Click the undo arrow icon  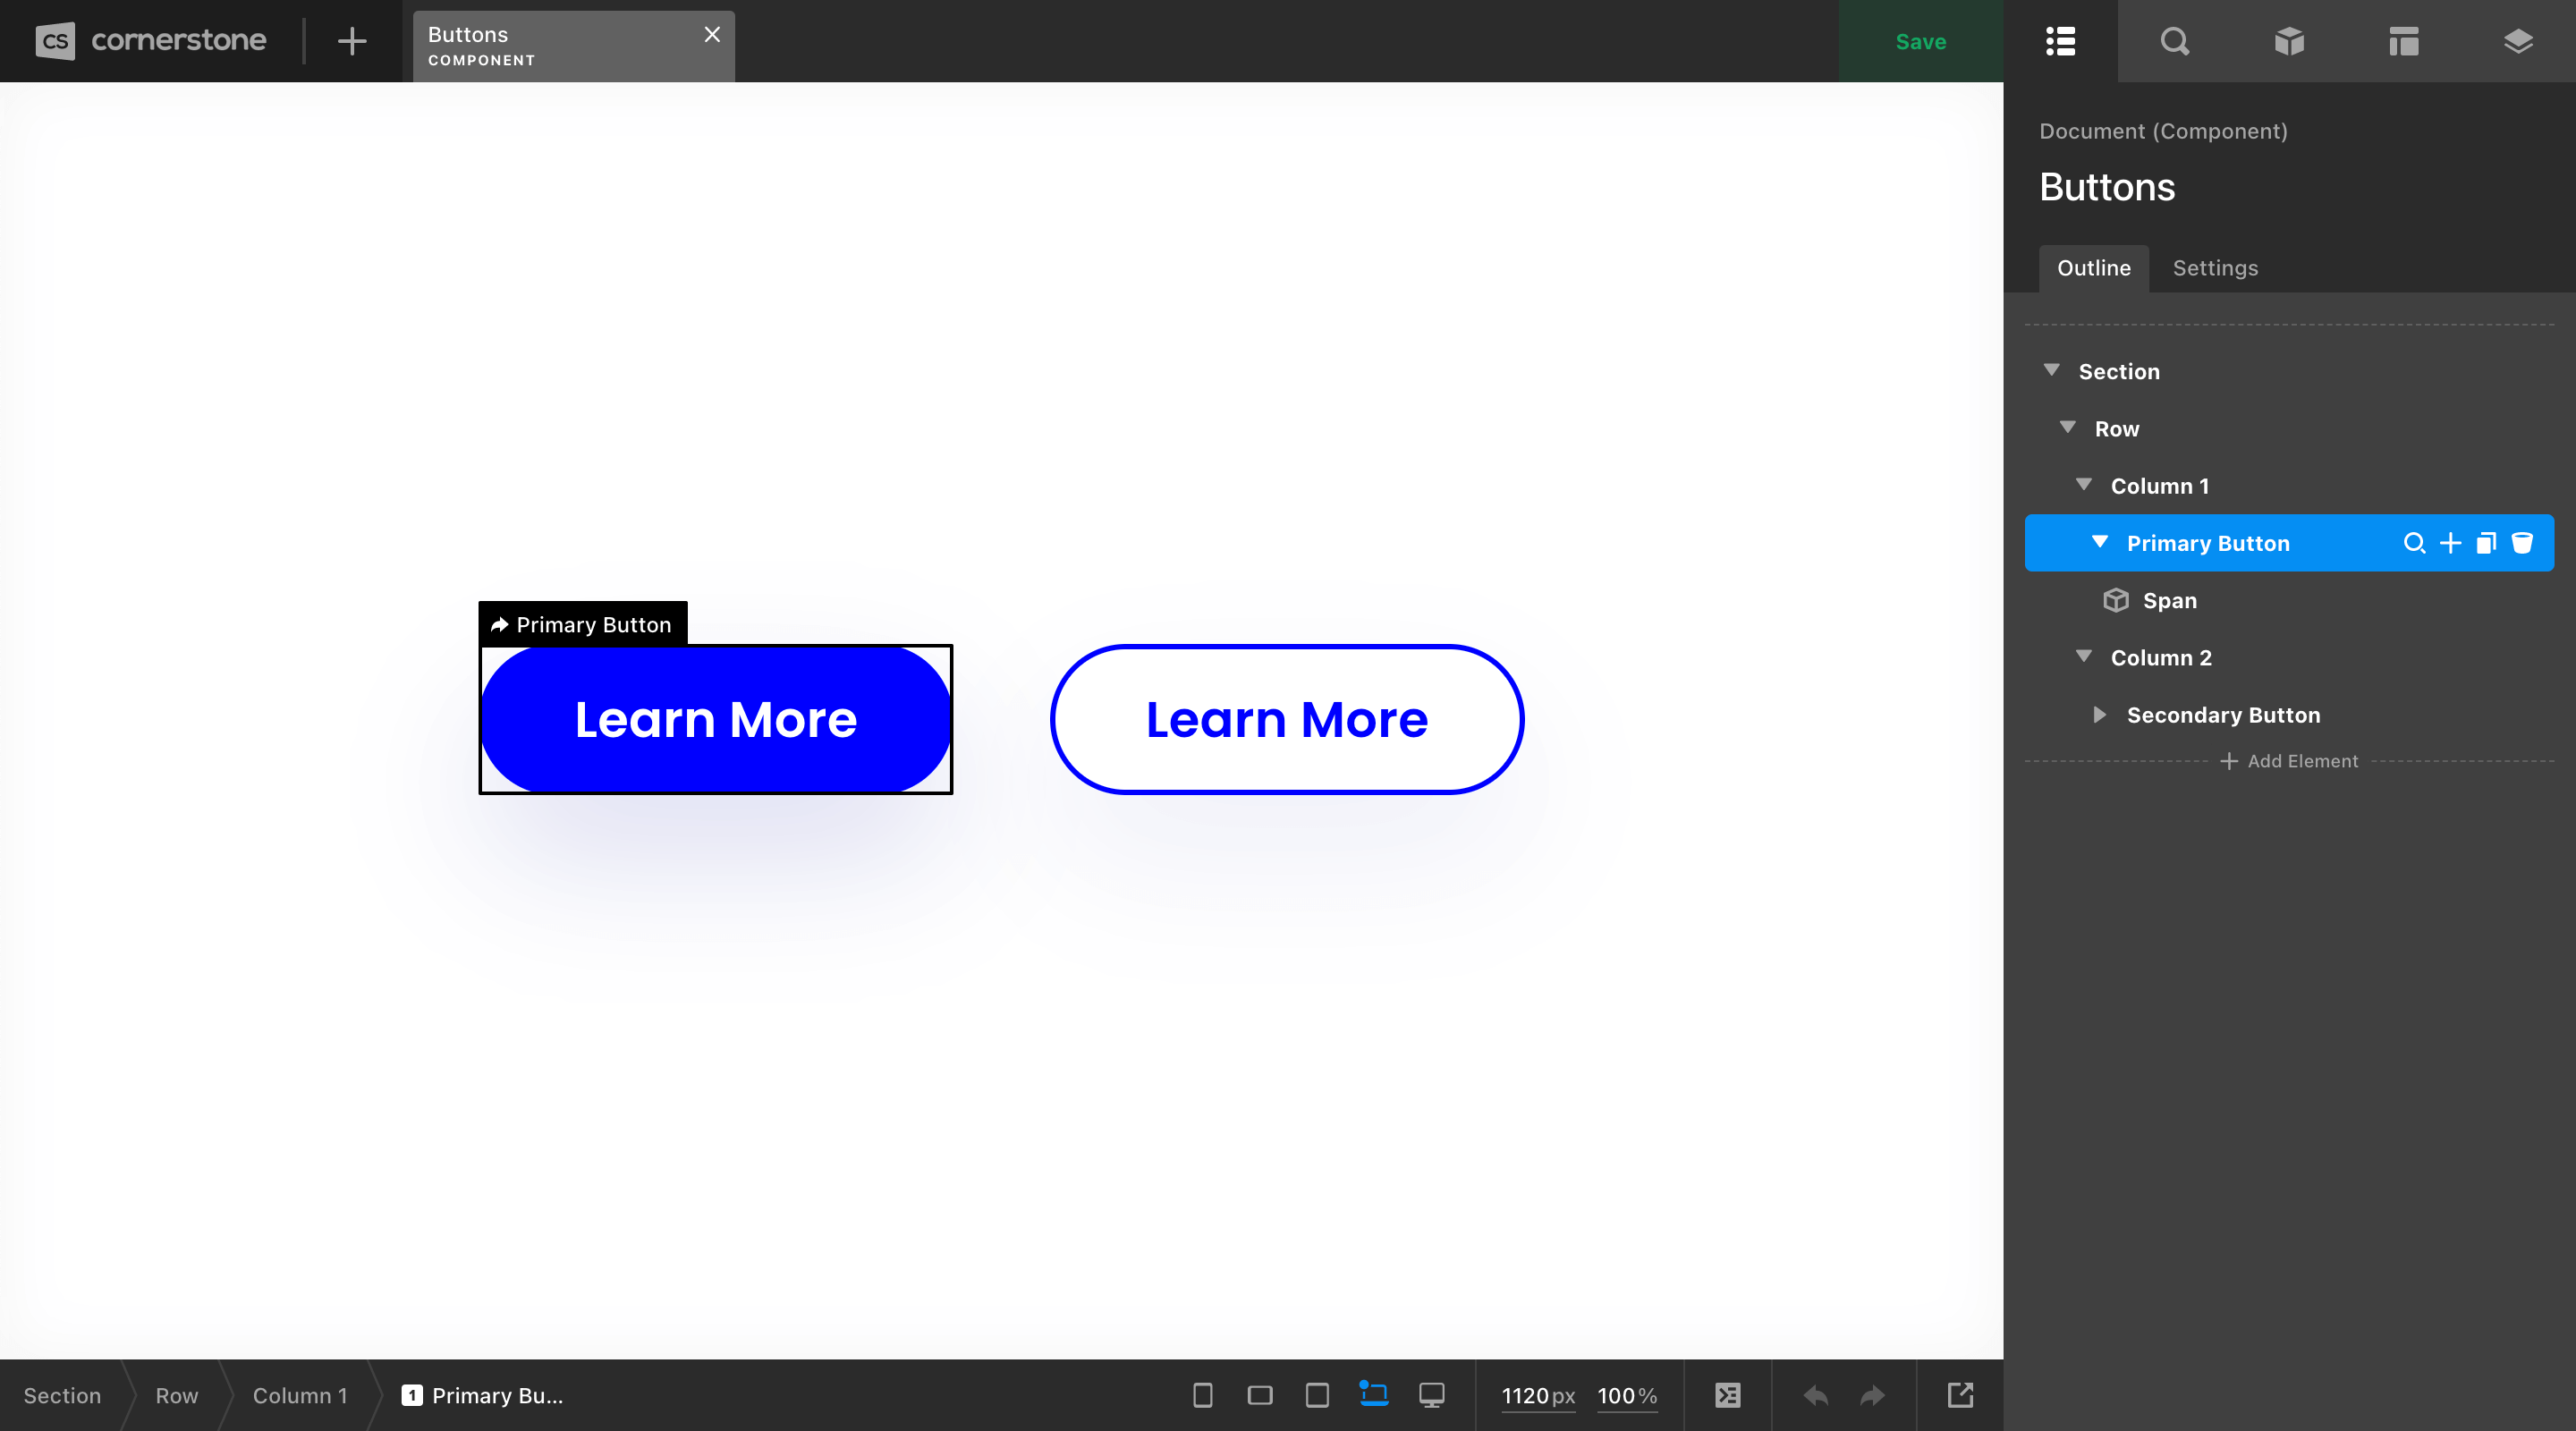(1815, 1396)
